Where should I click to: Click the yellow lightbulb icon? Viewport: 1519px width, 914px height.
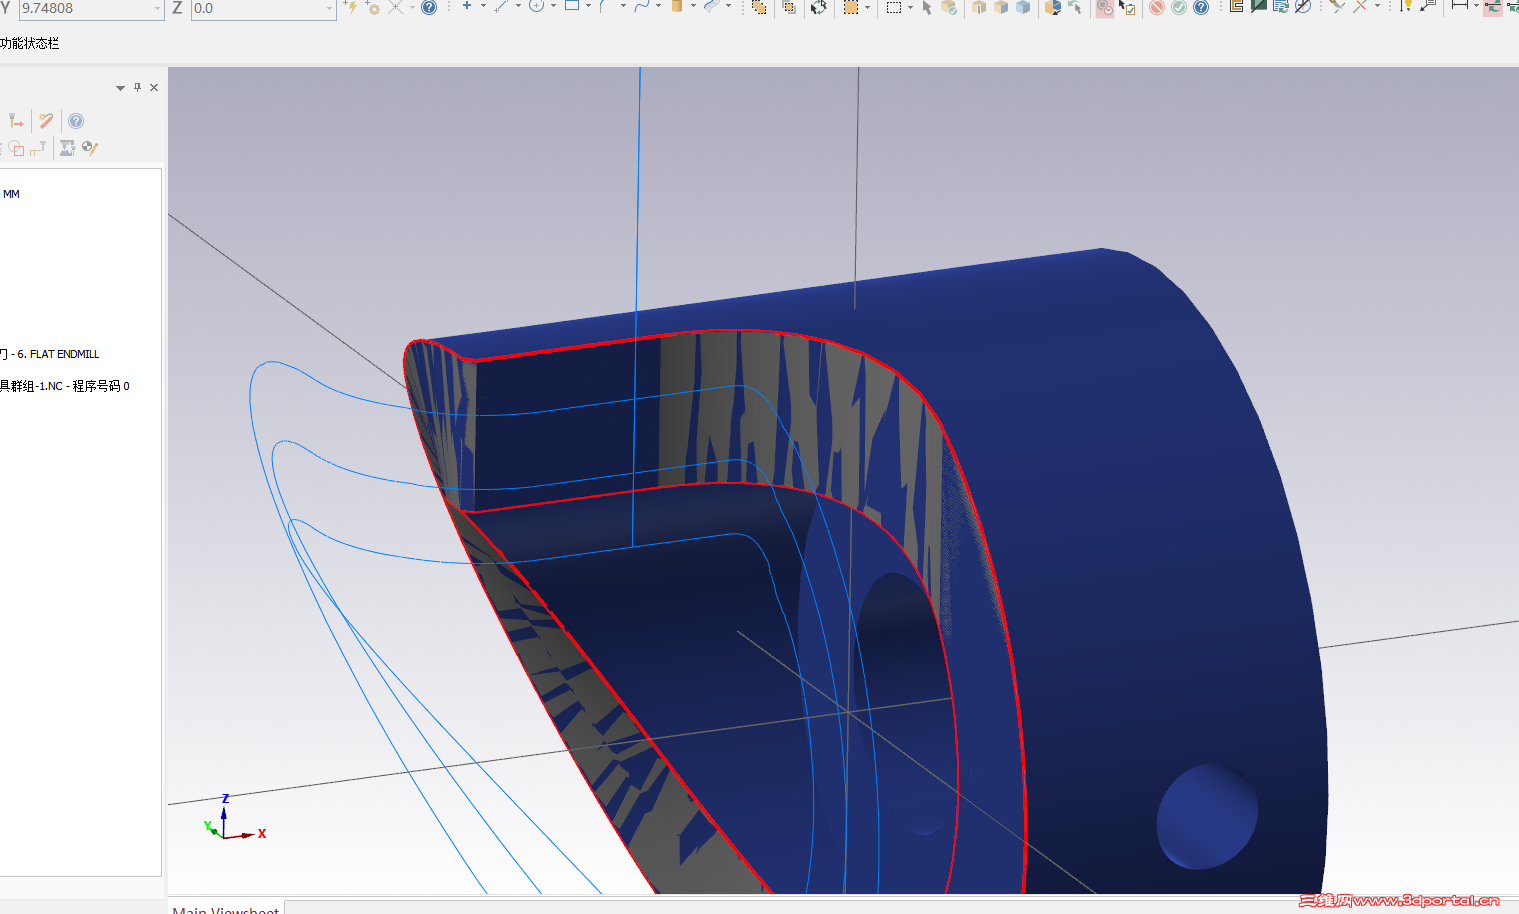click(1406, 6)
